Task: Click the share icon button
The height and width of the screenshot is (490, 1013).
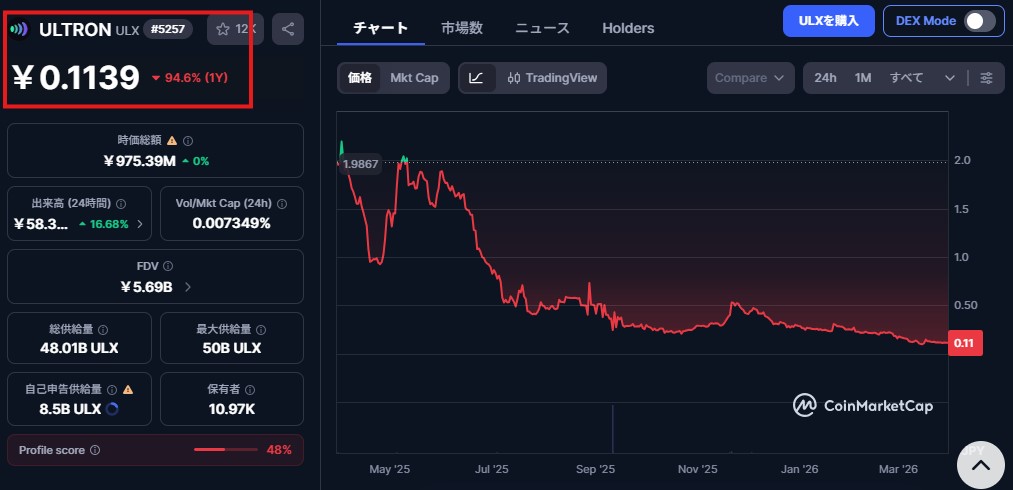Action: coord(288,29)
